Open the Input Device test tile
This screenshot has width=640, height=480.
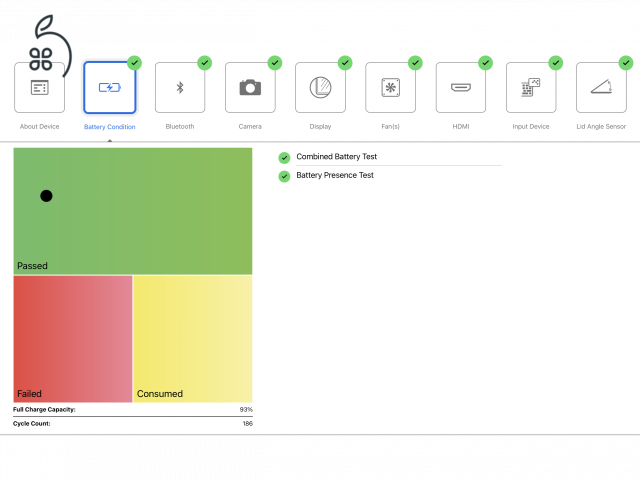[531, 87]
